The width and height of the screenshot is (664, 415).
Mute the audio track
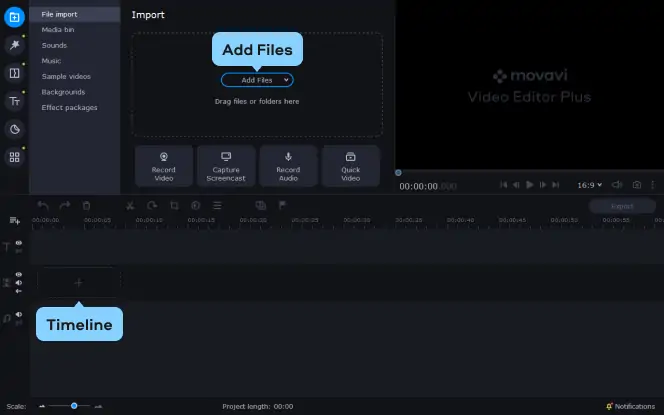pyautogui.click(x=19, y=315)
